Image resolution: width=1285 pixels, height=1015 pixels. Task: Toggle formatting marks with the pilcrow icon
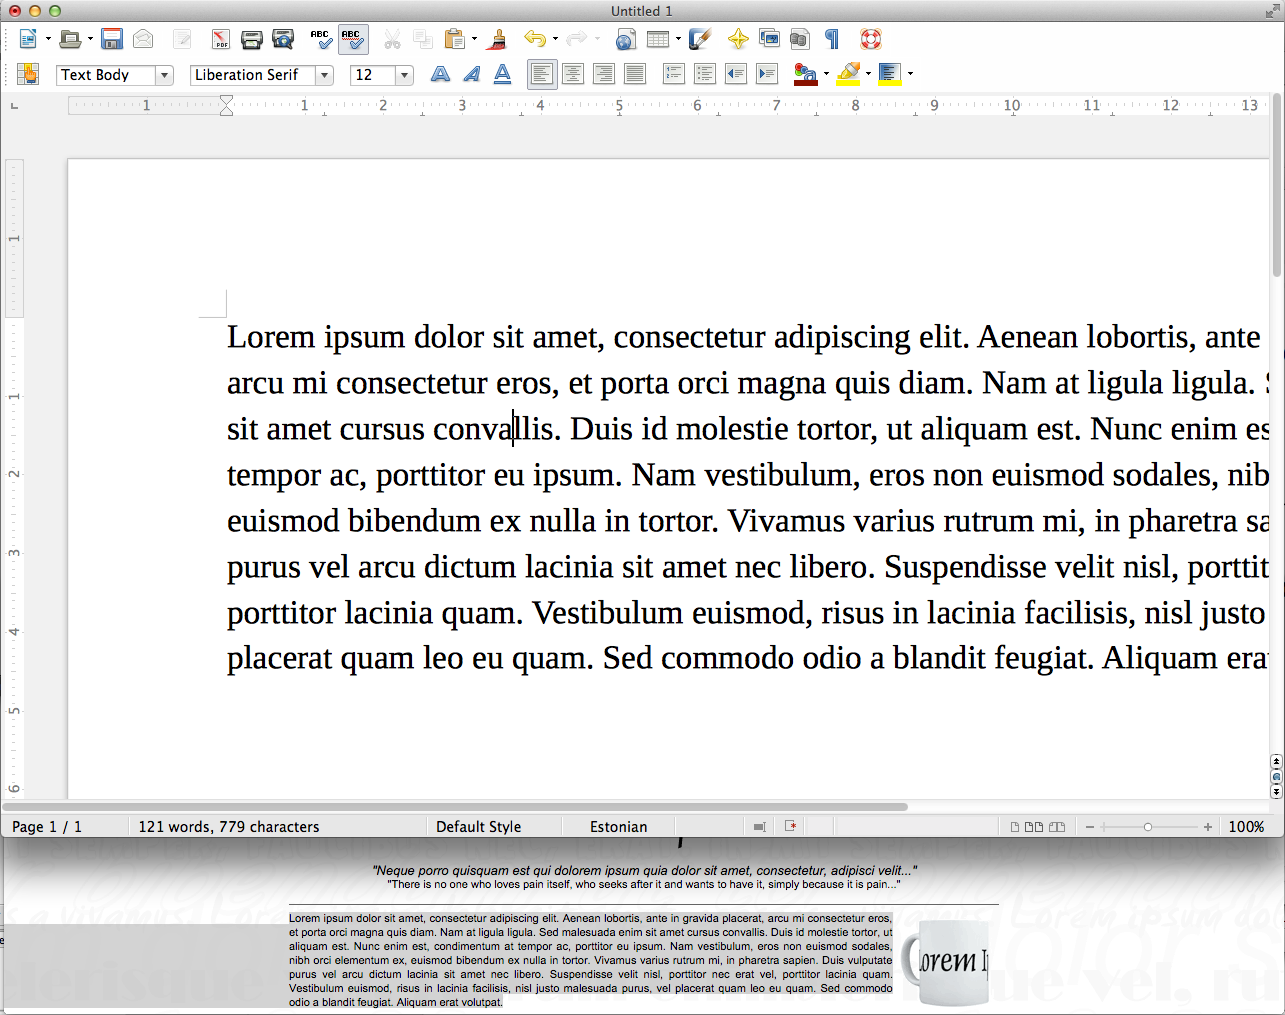point(832,39)
